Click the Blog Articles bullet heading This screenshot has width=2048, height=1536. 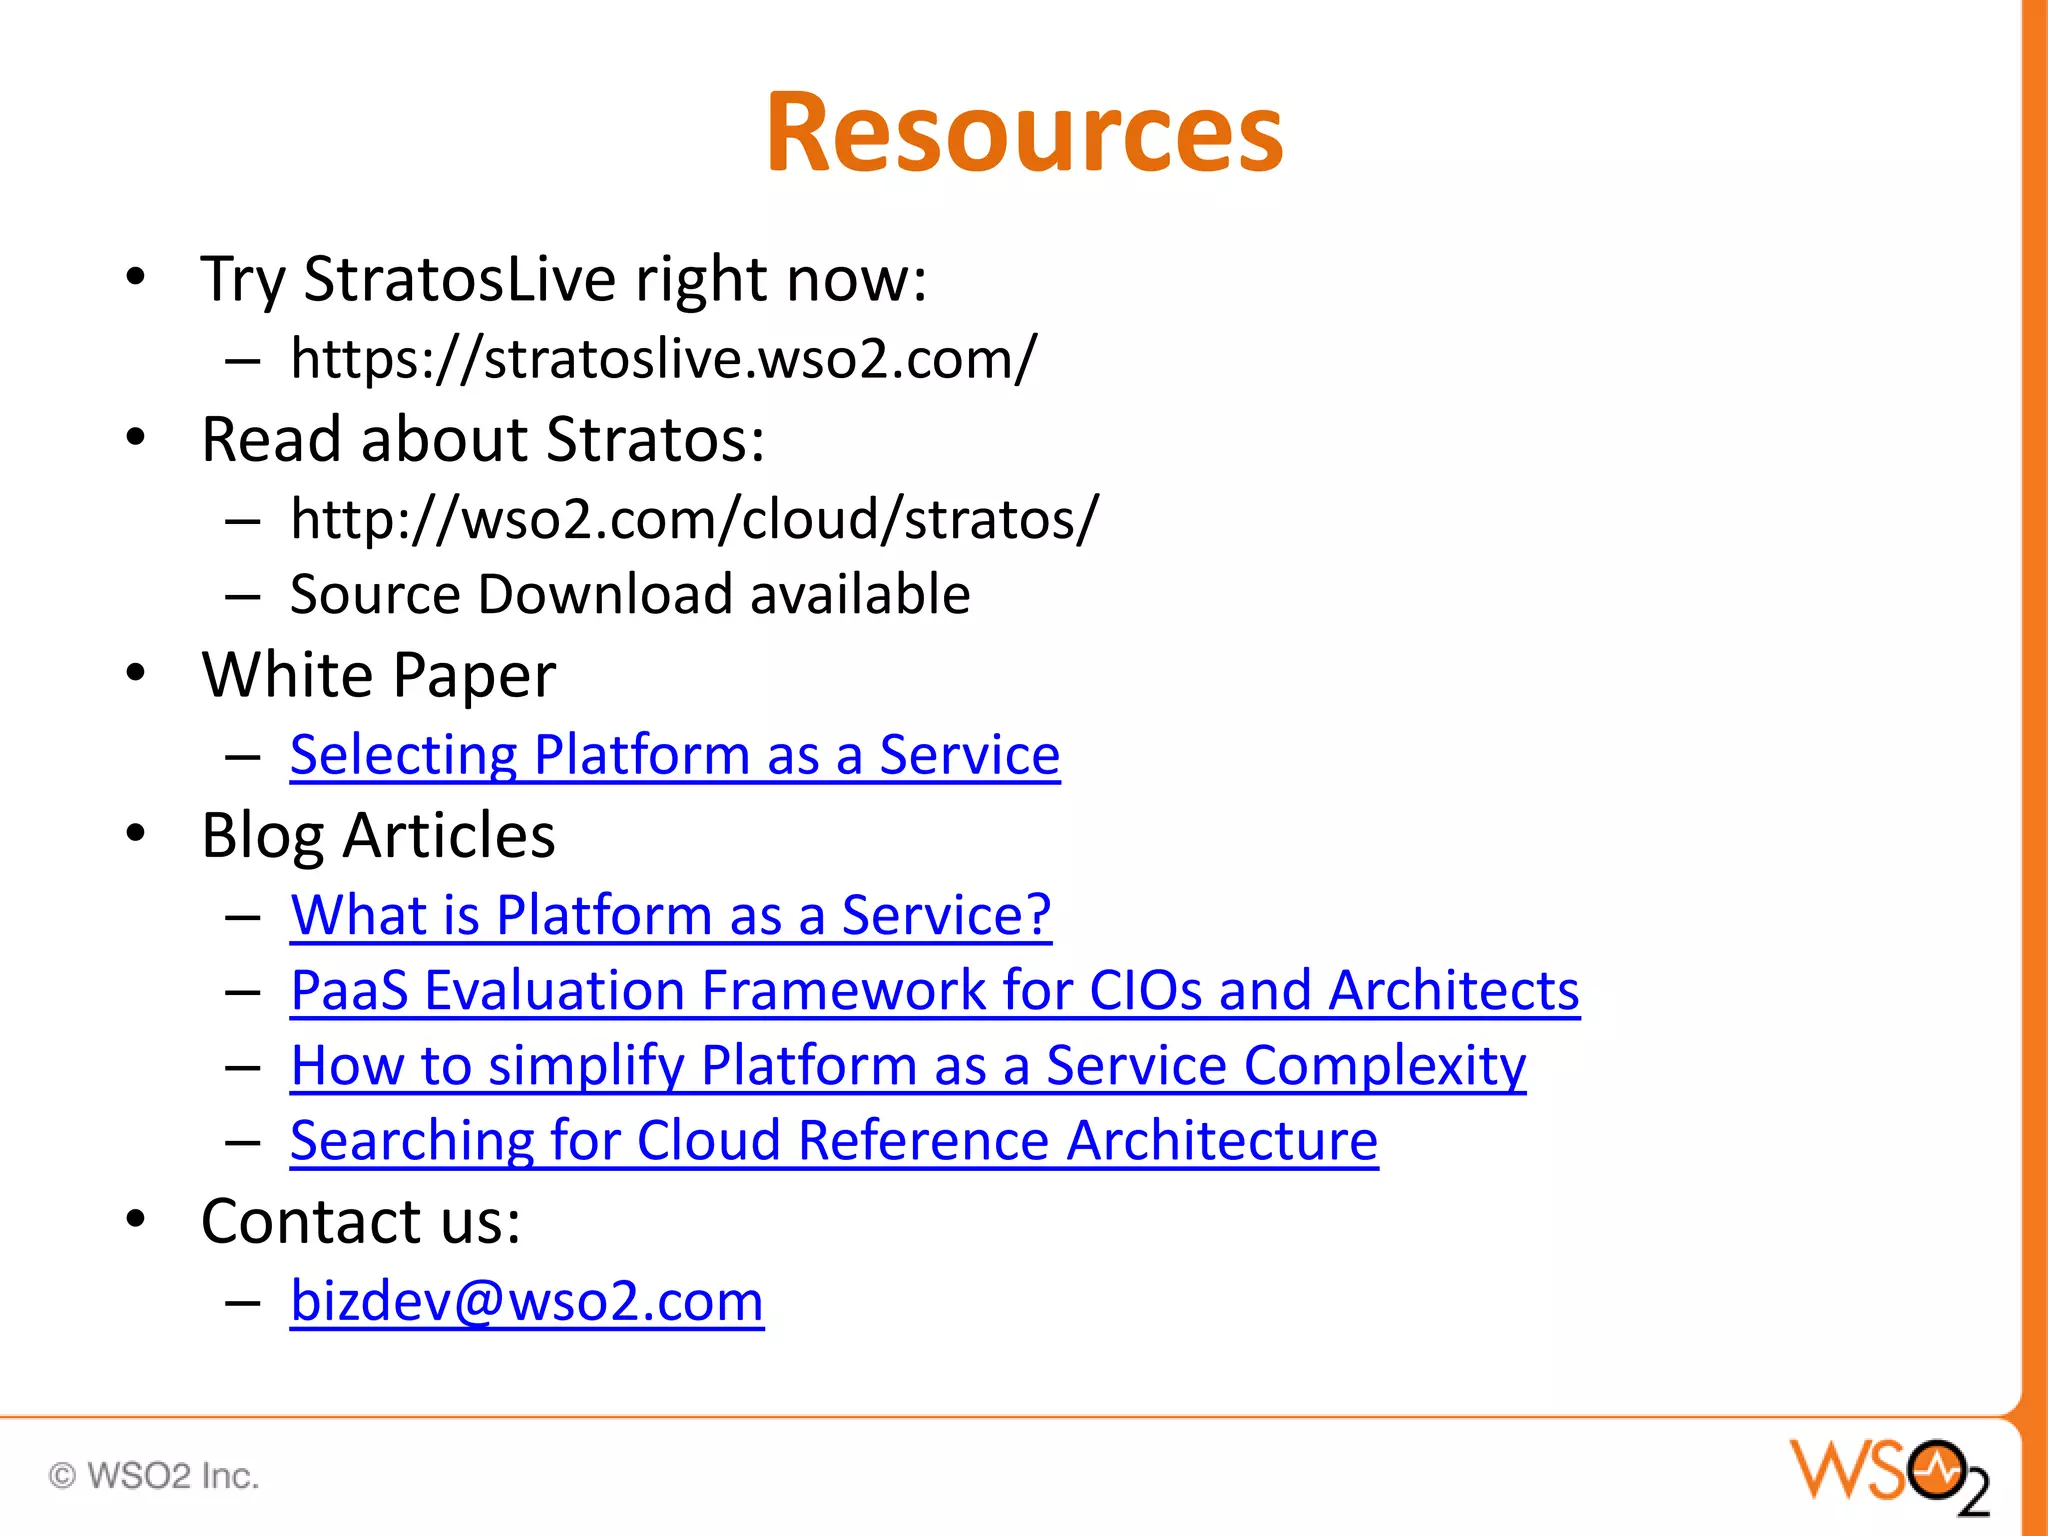click(378, 836)
